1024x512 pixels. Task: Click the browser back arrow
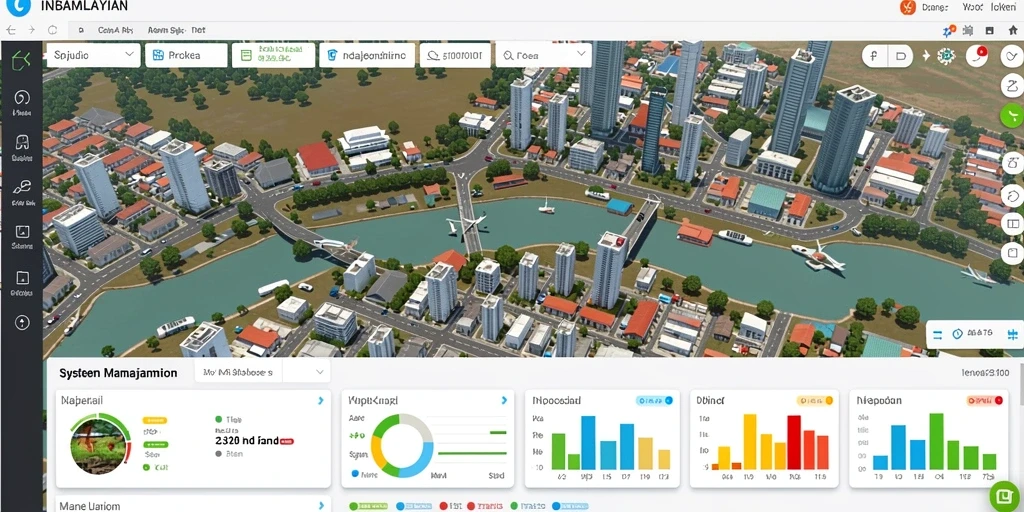coord(10,30)
